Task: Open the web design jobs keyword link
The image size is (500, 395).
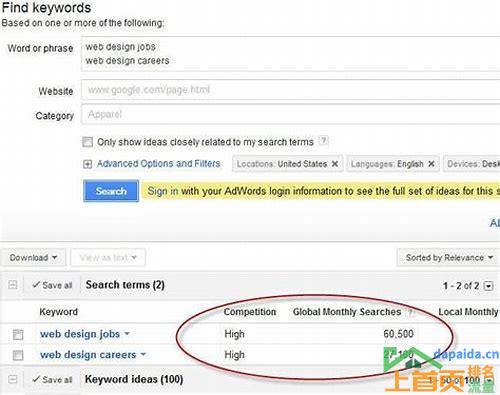Action: point(80,334)
